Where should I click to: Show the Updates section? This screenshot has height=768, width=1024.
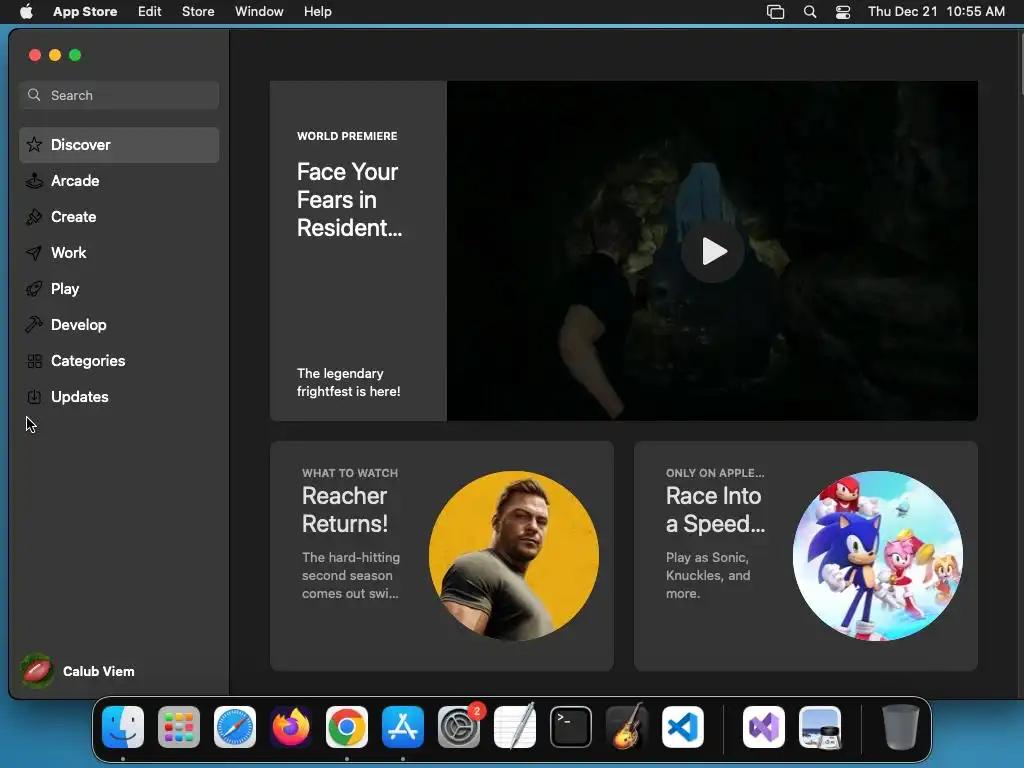tap(119, 396)
